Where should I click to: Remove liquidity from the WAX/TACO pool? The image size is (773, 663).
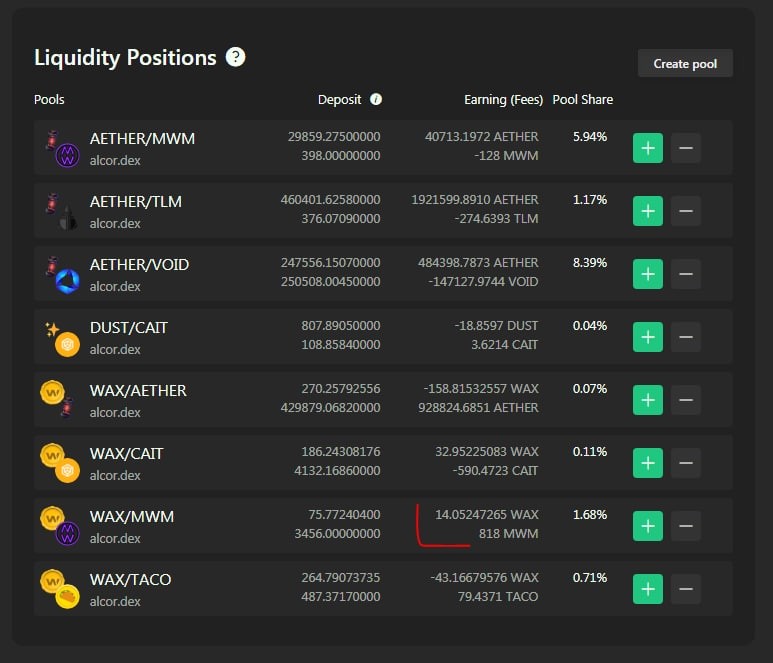click(686, 589)
